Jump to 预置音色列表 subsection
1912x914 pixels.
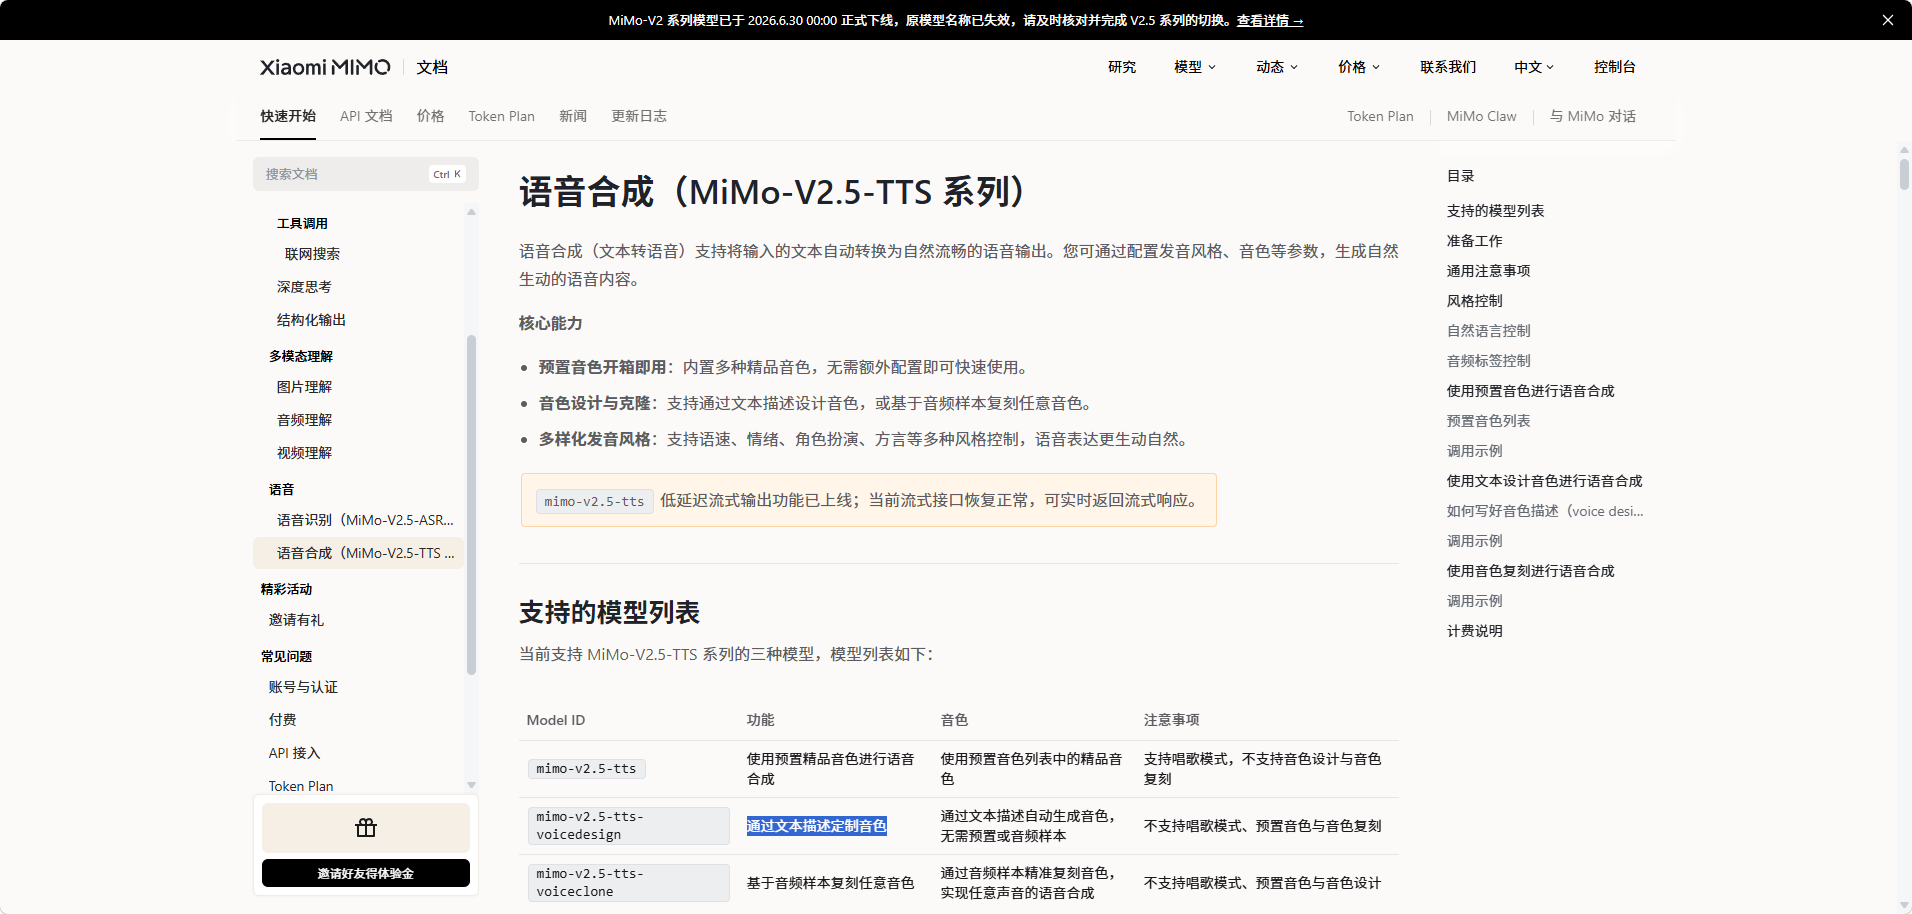coord(1488,421)
